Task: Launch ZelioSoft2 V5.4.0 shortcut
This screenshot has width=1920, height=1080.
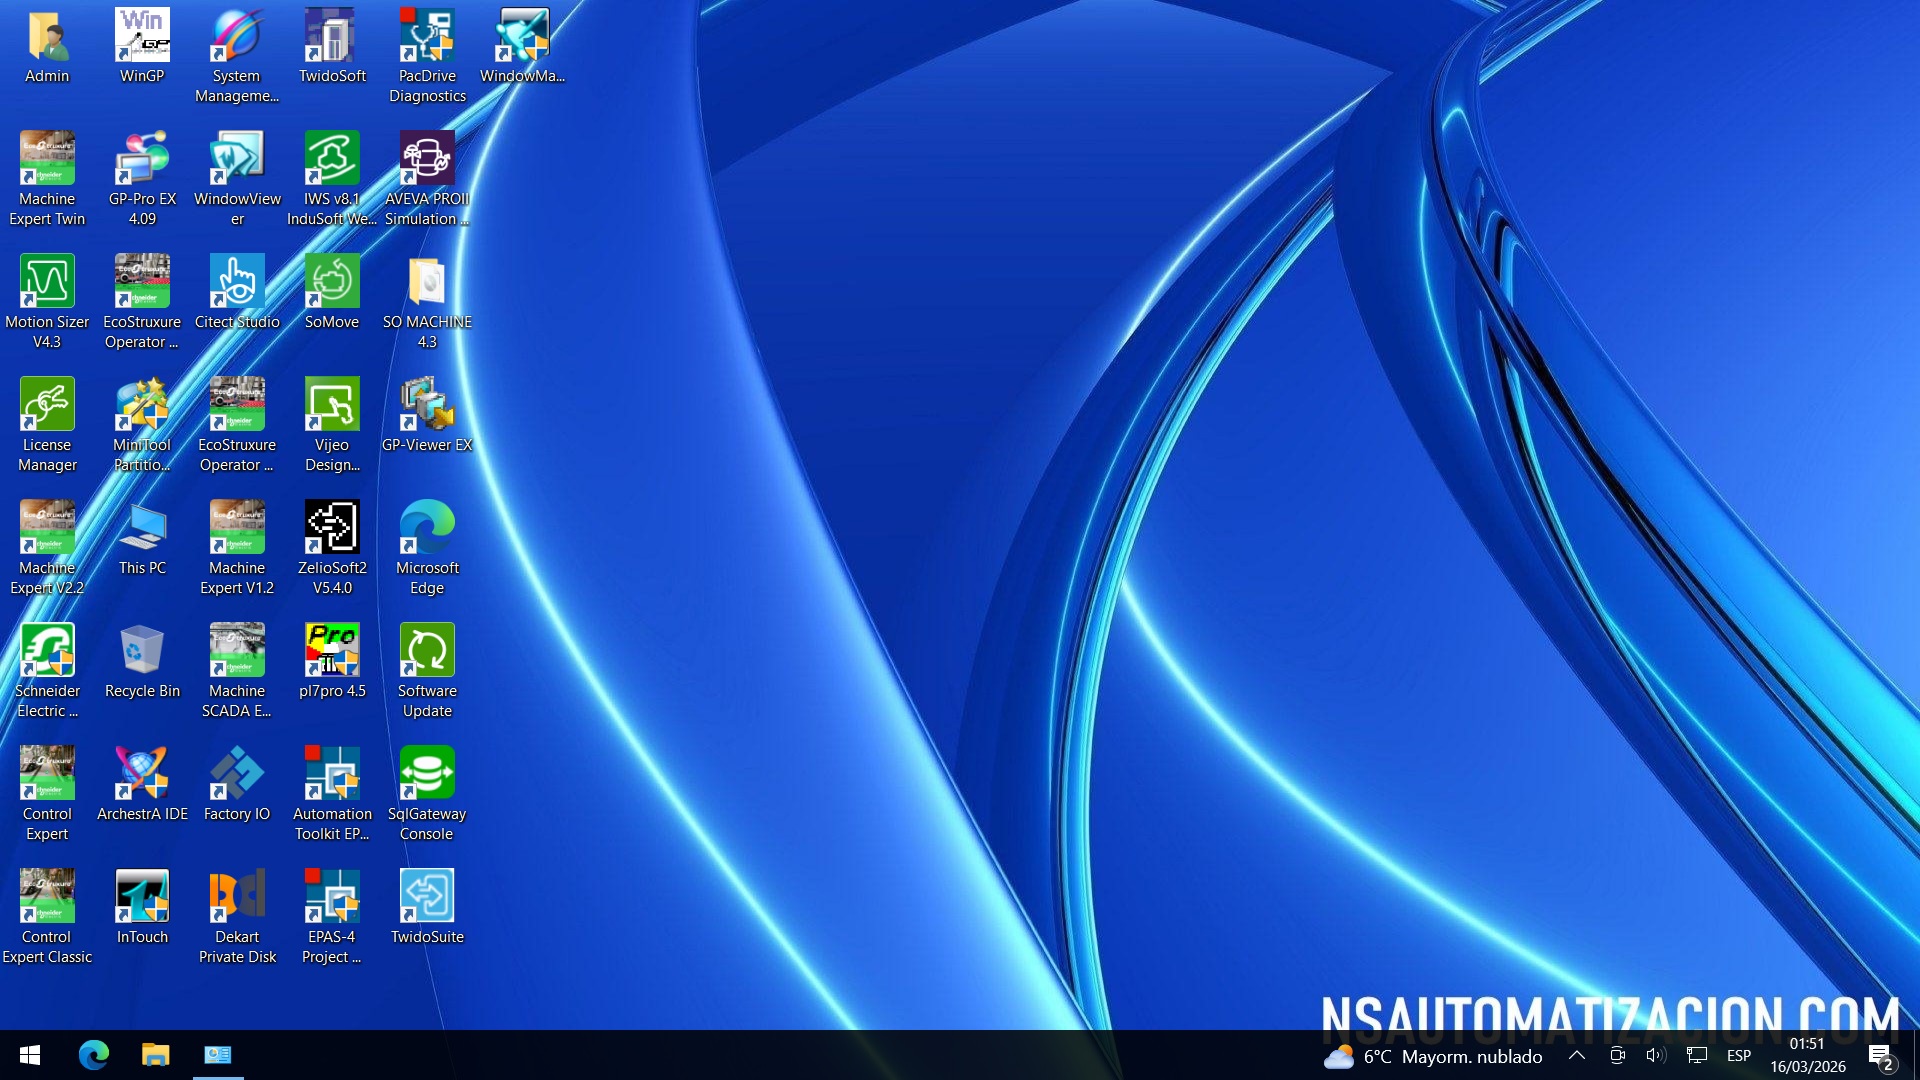Action: pos(332,549)
